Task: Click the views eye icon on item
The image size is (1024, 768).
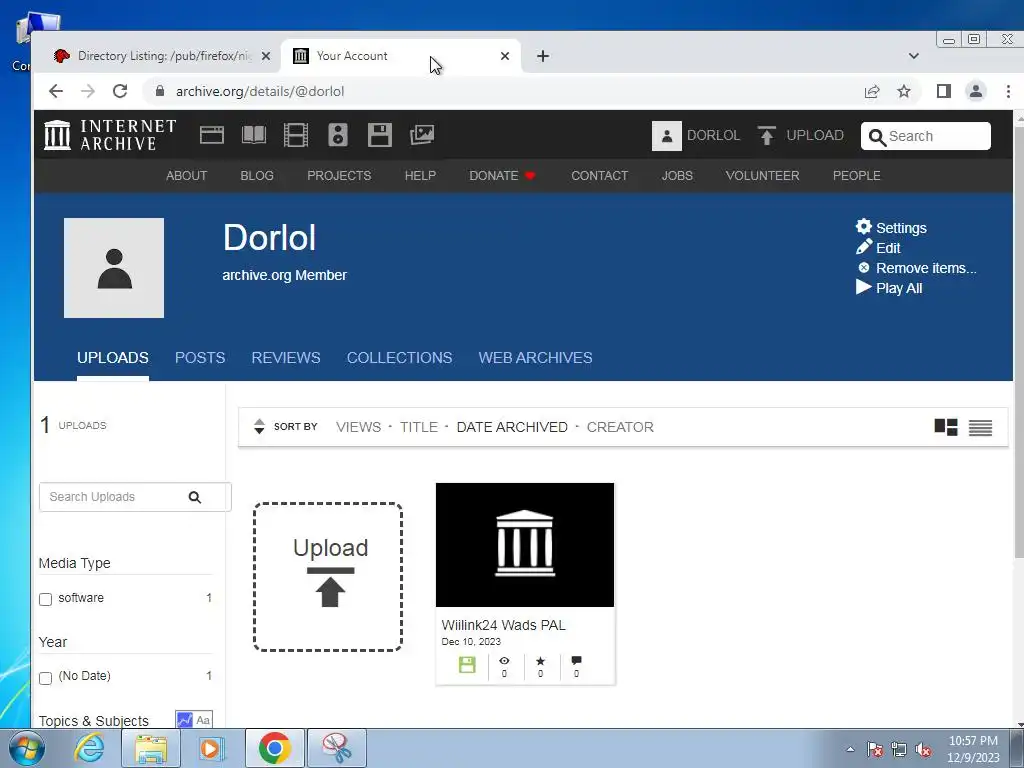Action: 504,661
